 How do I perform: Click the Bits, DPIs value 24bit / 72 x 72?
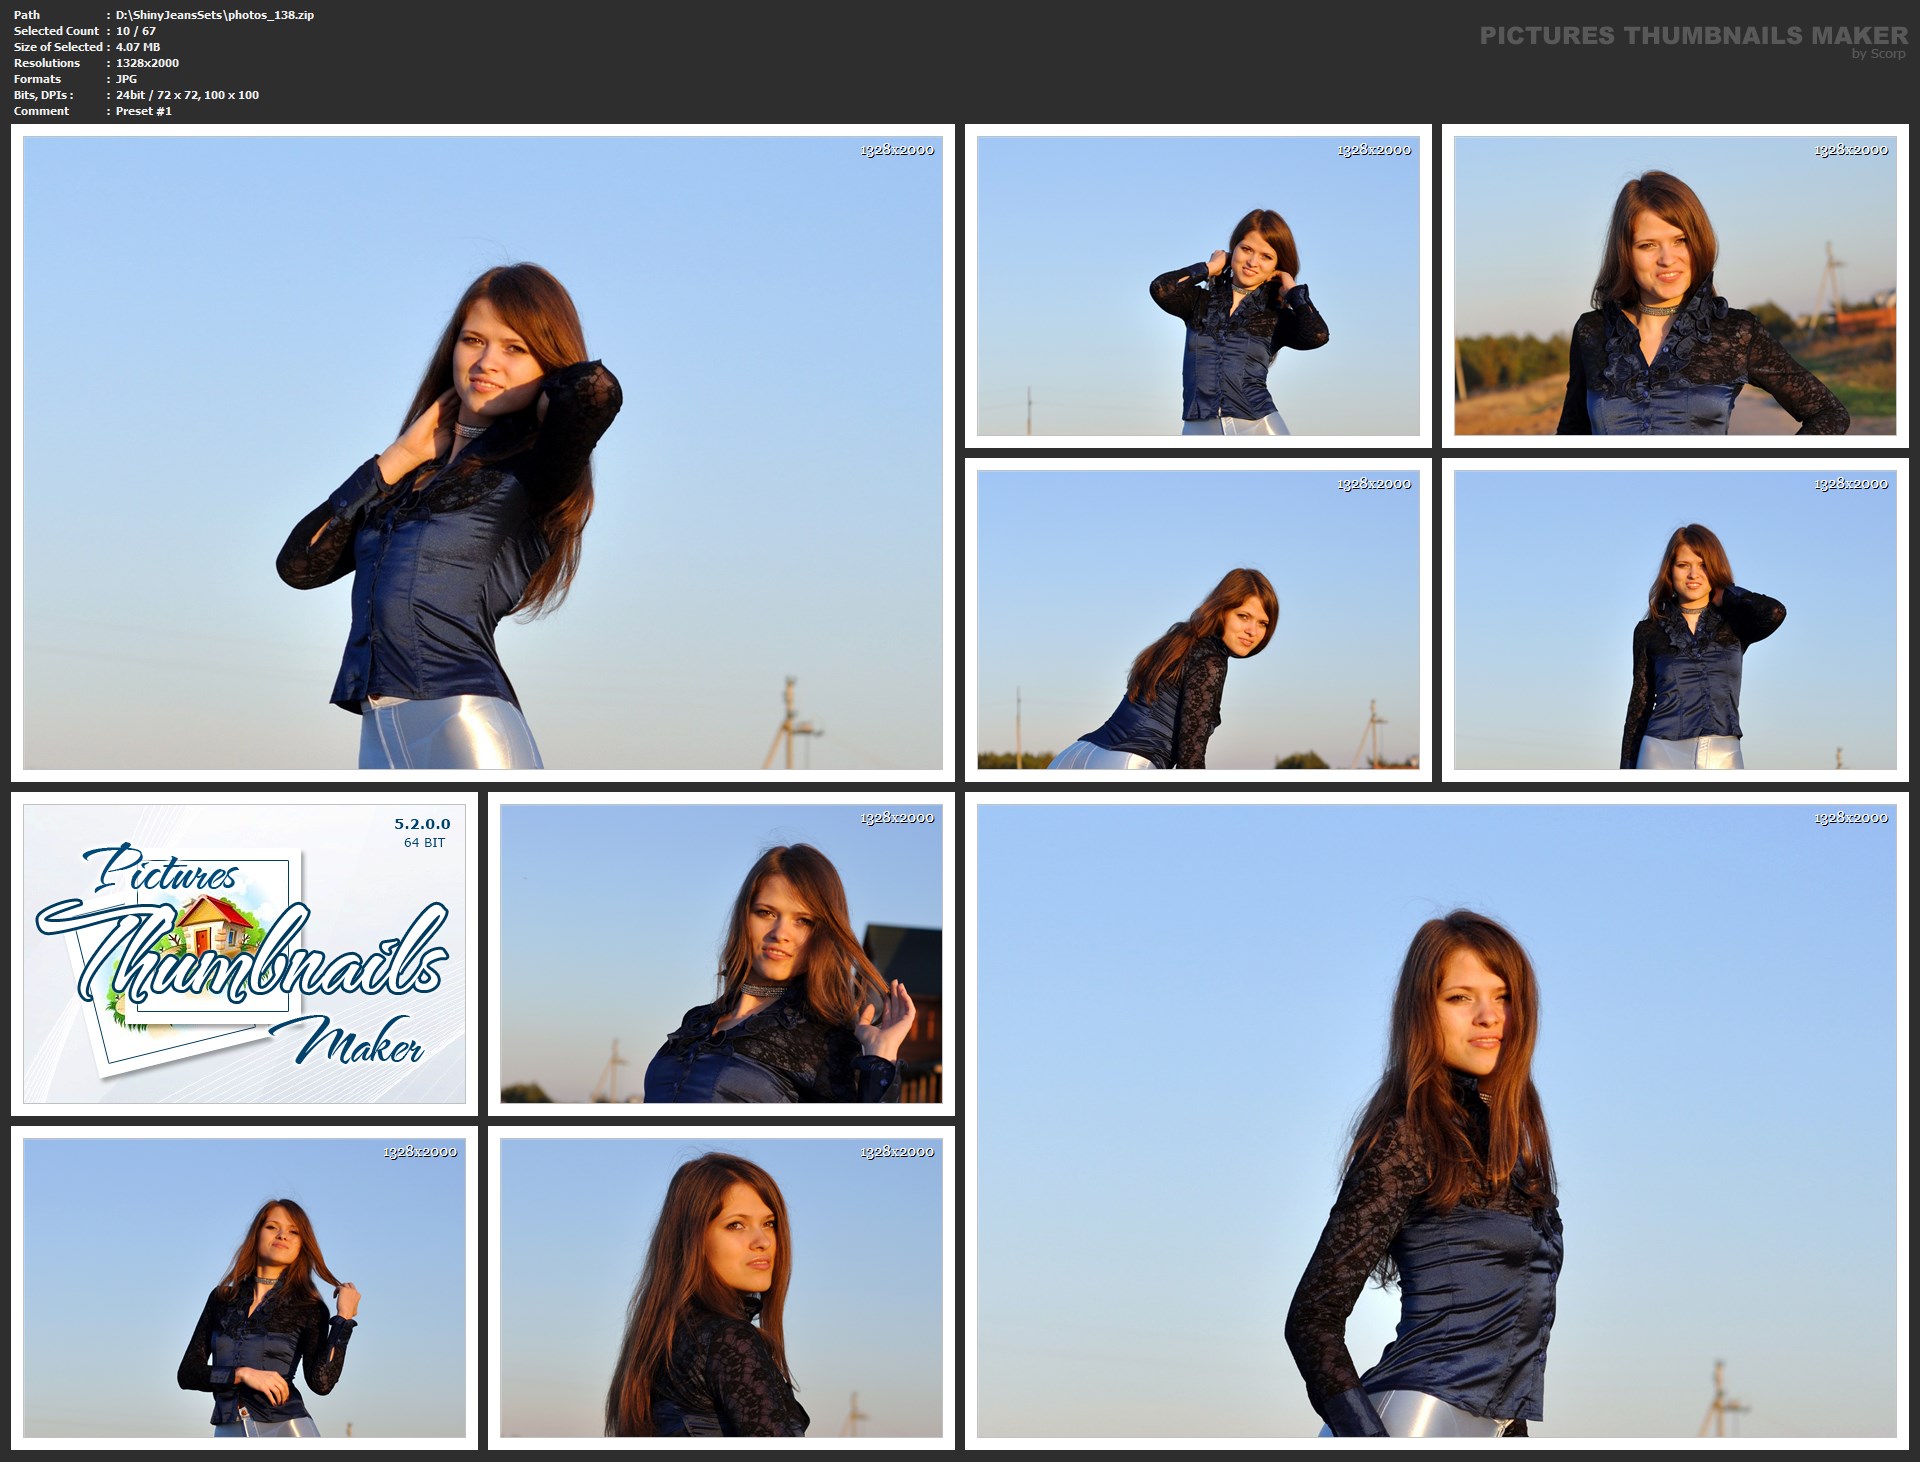tap(156, 95)
